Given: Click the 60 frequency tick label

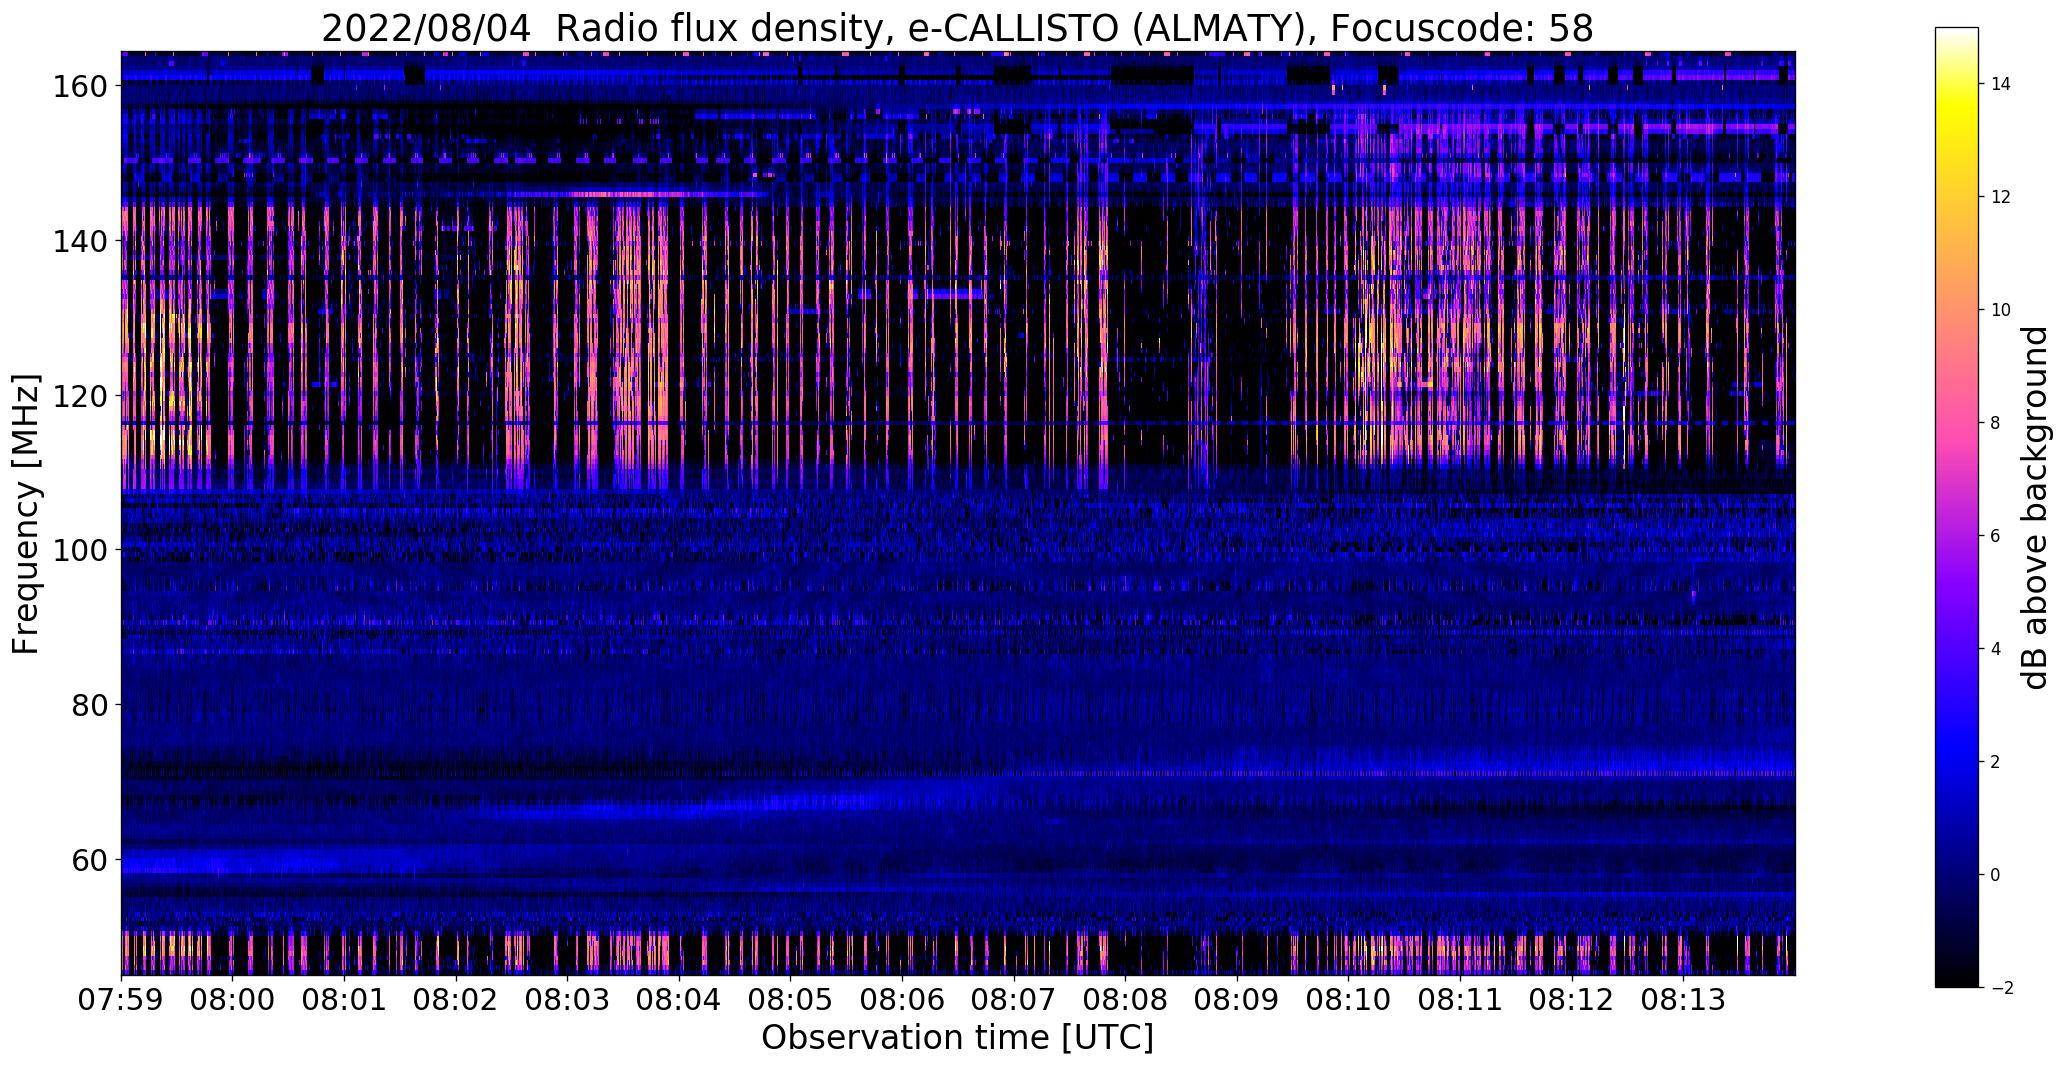Looking at the screenshot, I should [x=88, y=859].
